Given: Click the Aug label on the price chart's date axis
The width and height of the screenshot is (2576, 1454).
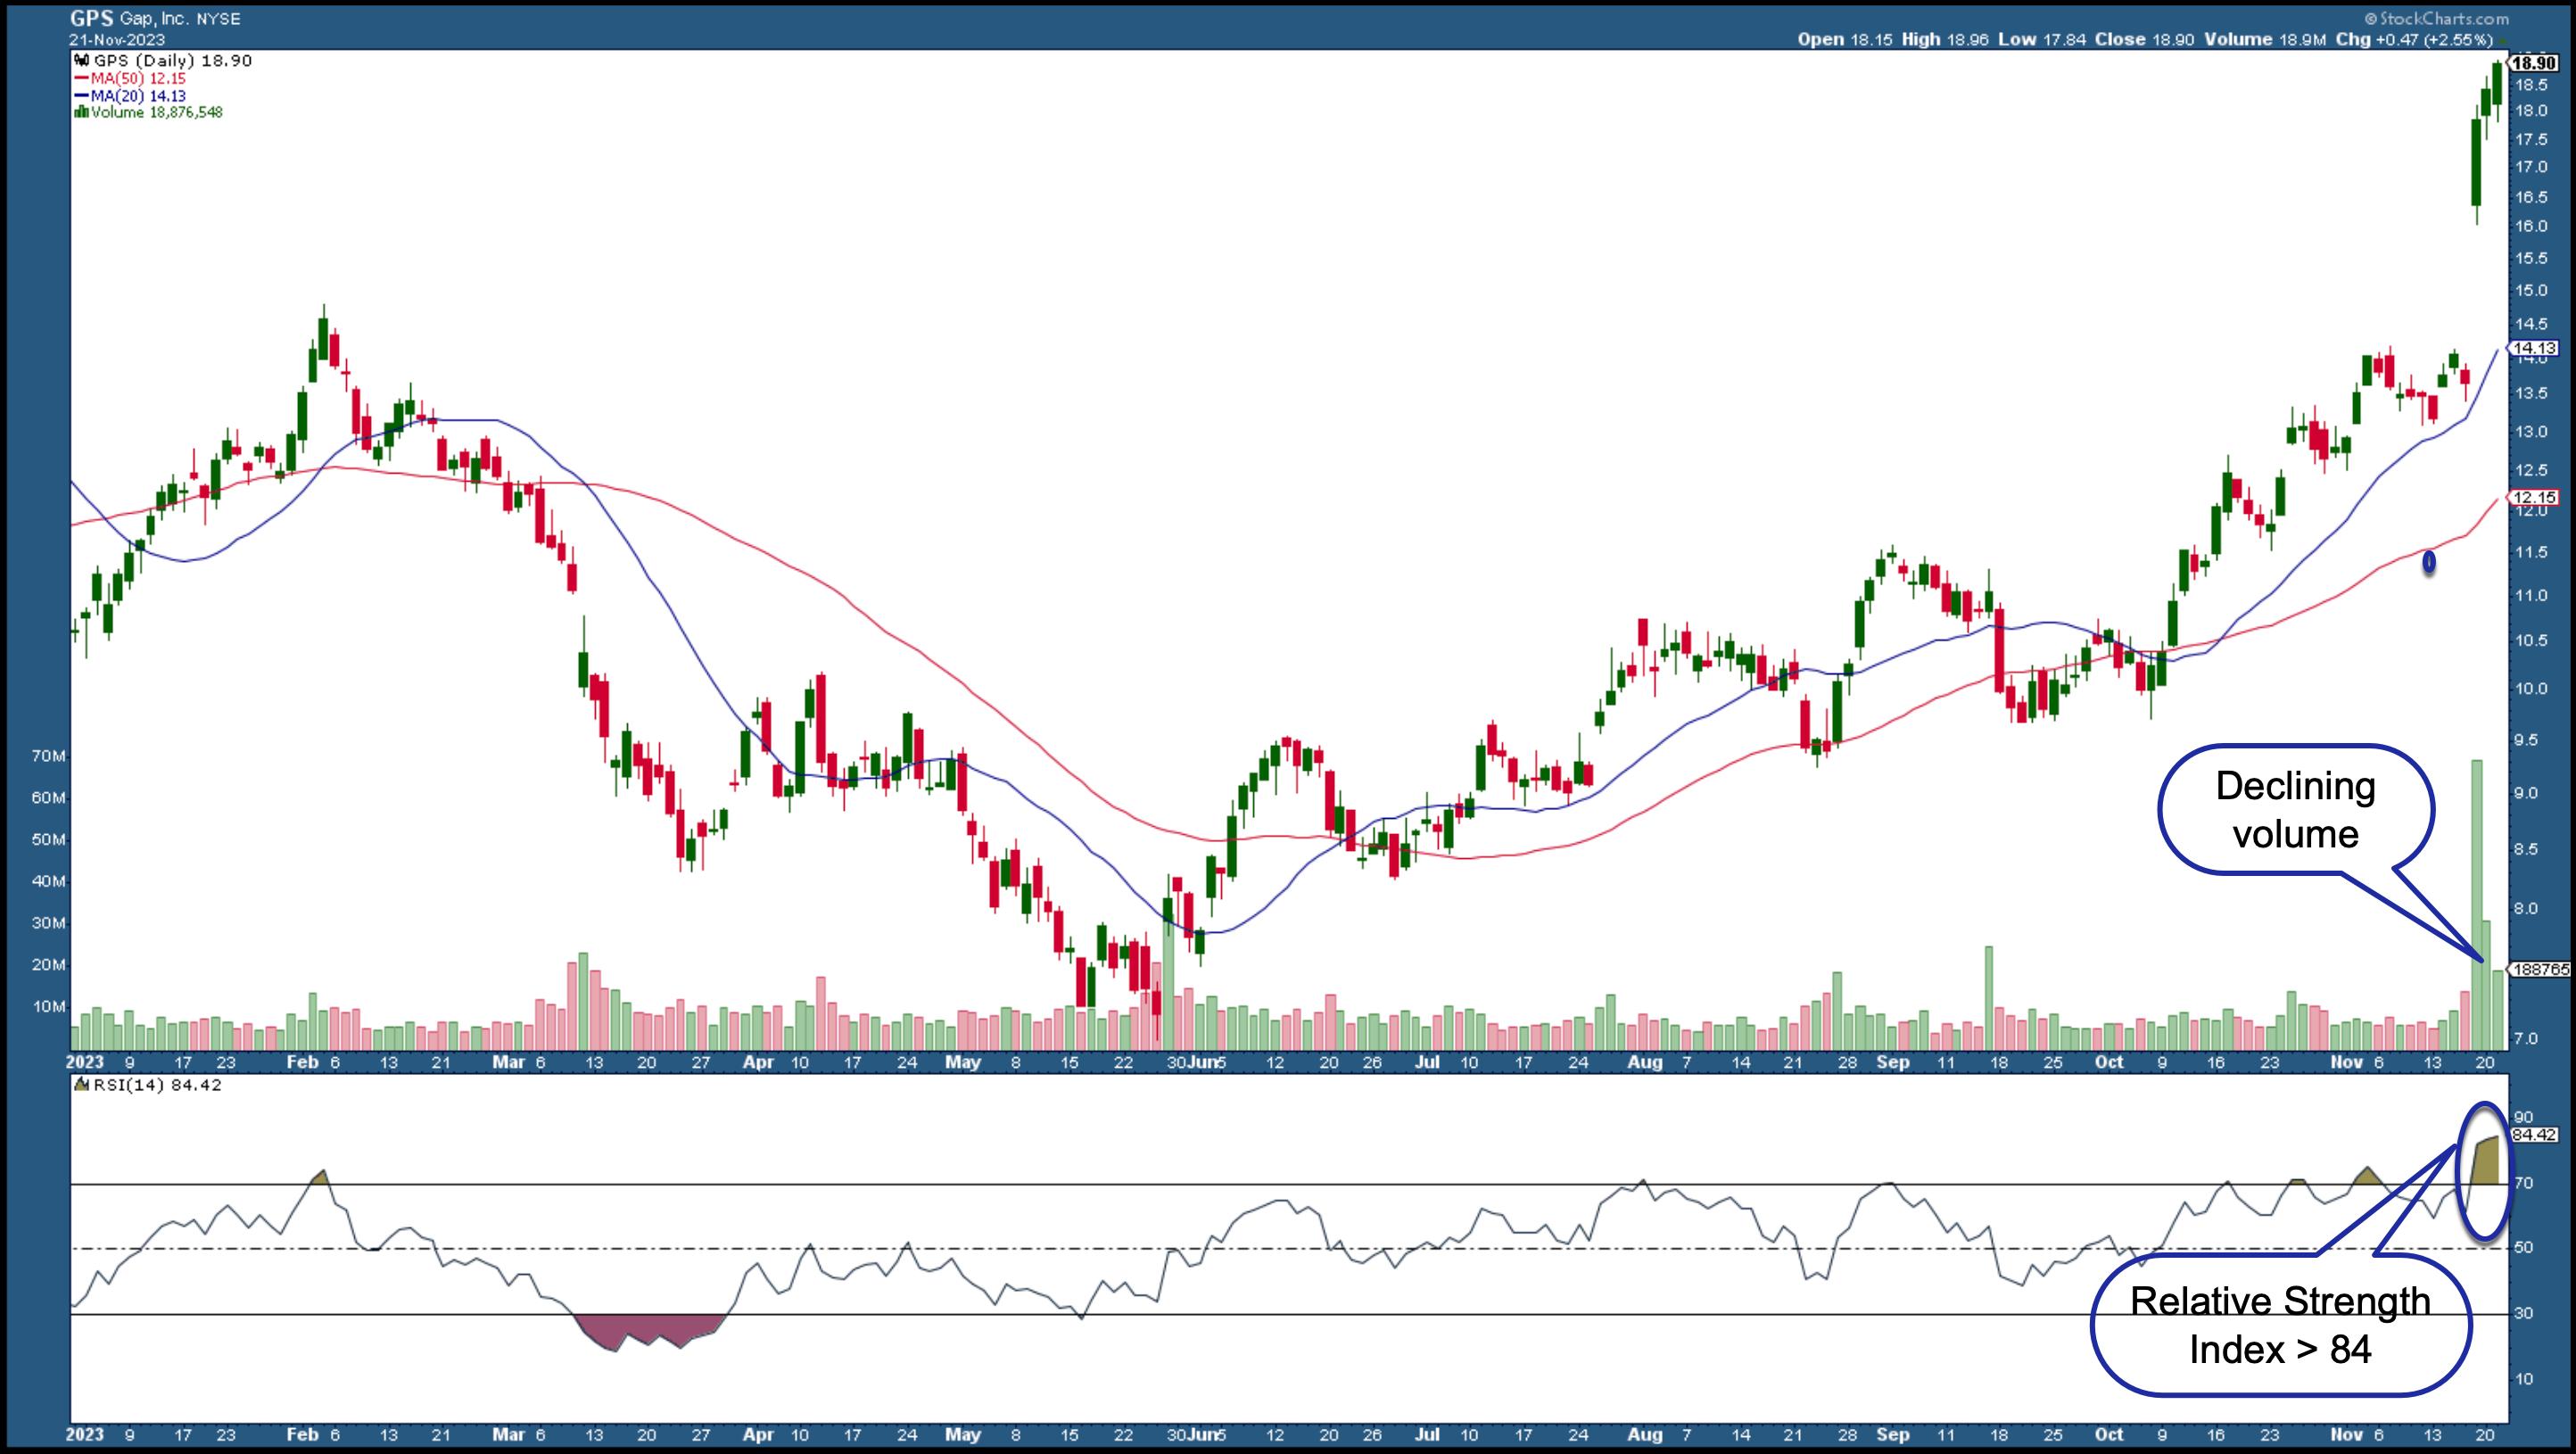Looking at the screenshot, I should click(x=1644, y=1062).
